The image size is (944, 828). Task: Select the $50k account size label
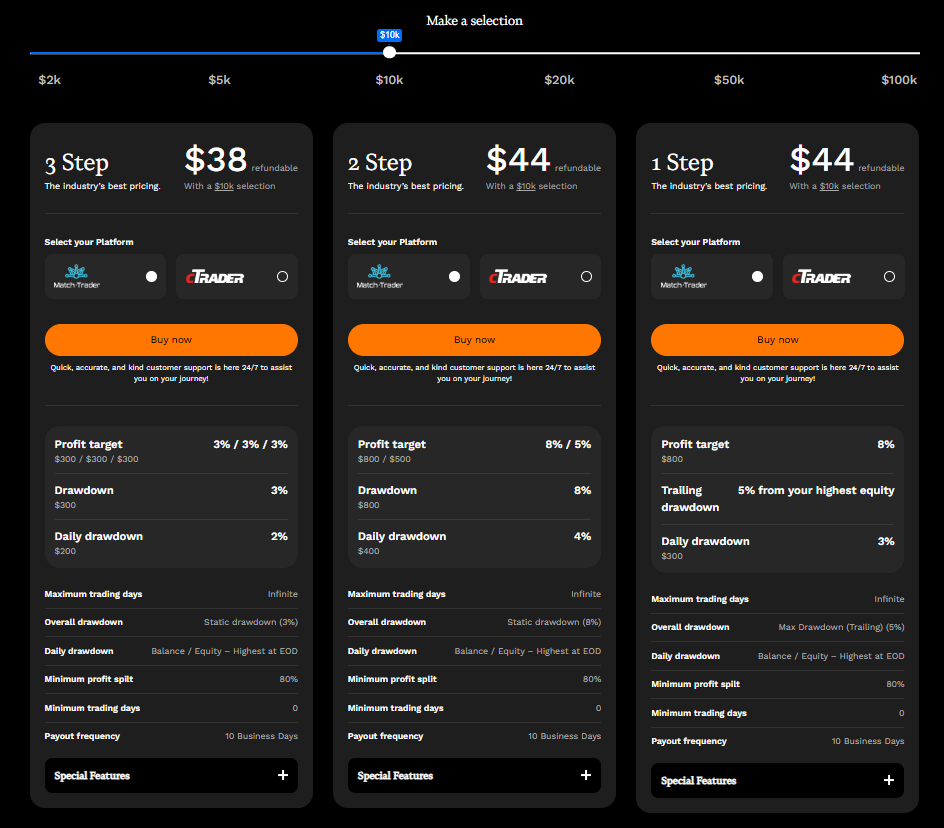(x=728, y=80)
